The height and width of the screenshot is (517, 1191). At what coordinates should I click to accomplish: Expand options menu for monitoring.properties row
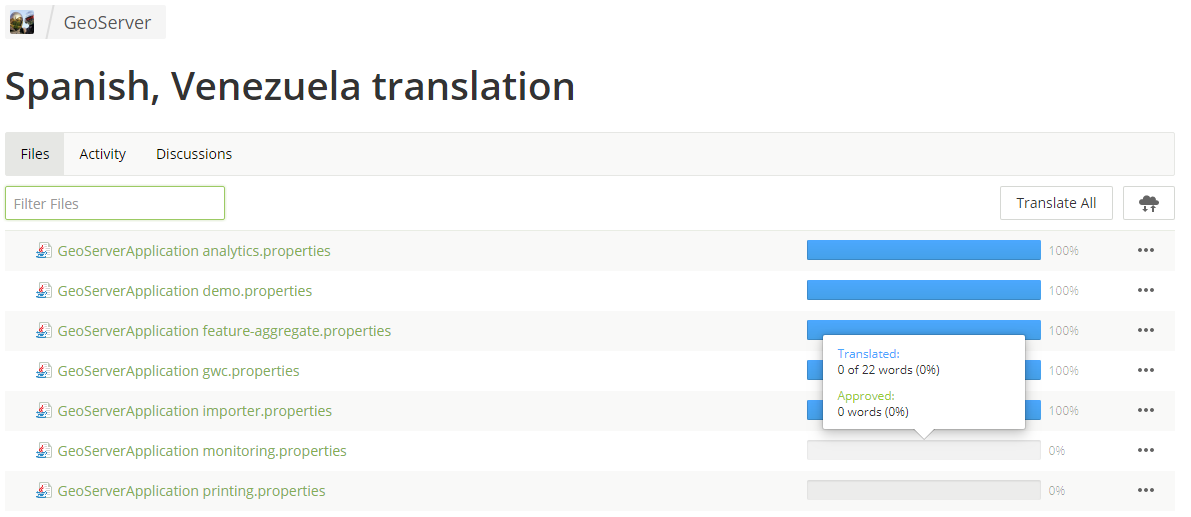click(1145, 450)
